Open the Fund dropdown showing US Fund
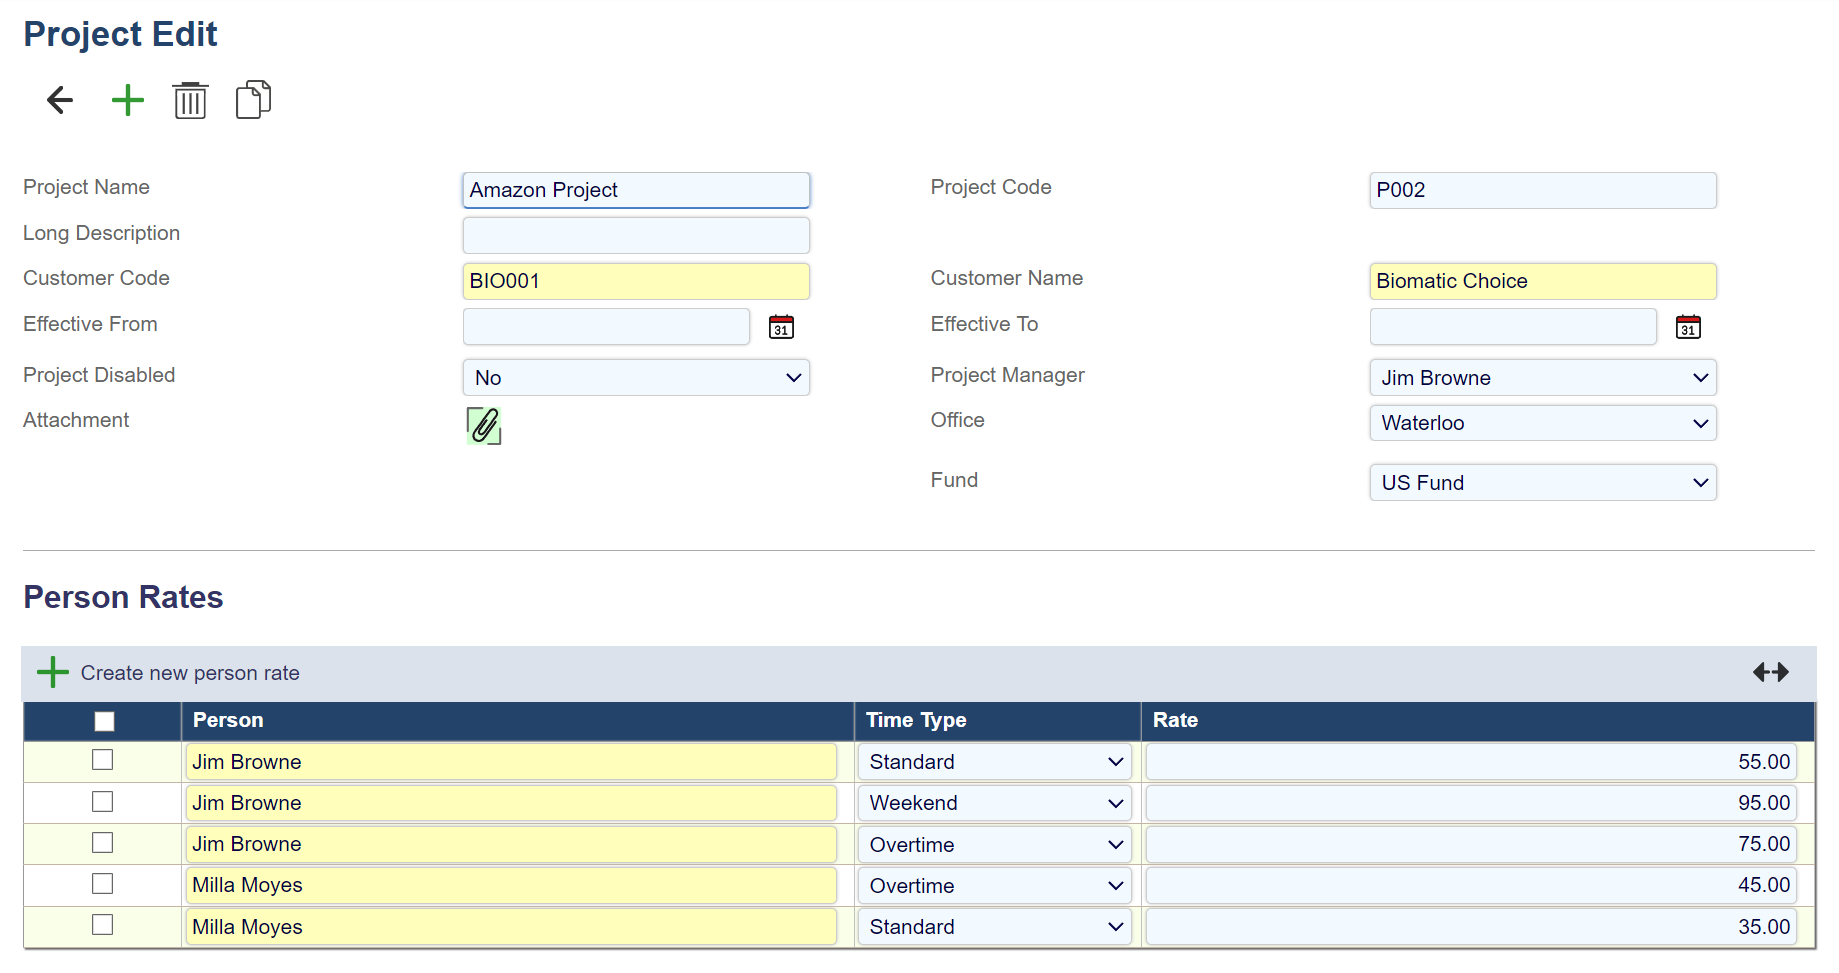The height and width of the screenshot is (973, 1839). pyautogui.click(x=1542, y=483)
